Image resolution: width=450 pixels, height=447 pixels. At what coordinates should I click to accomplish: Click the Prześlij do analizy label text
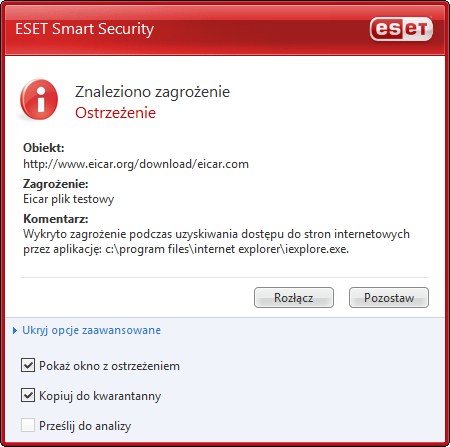[85, 426]
